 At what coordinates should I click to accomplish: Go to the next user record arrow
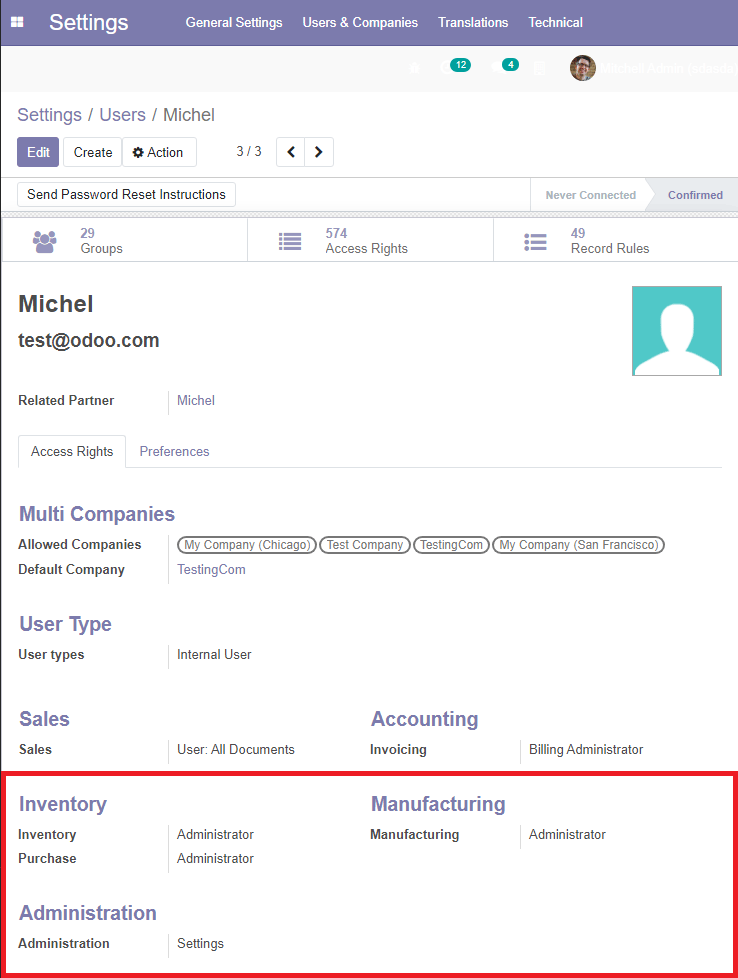(x=319, y=152)
